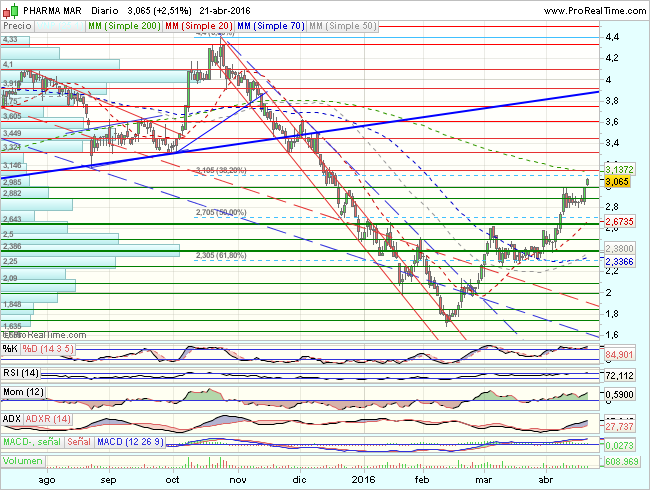Click the Volumen panel label
This screenshot has width=650, height=490.
23,461
